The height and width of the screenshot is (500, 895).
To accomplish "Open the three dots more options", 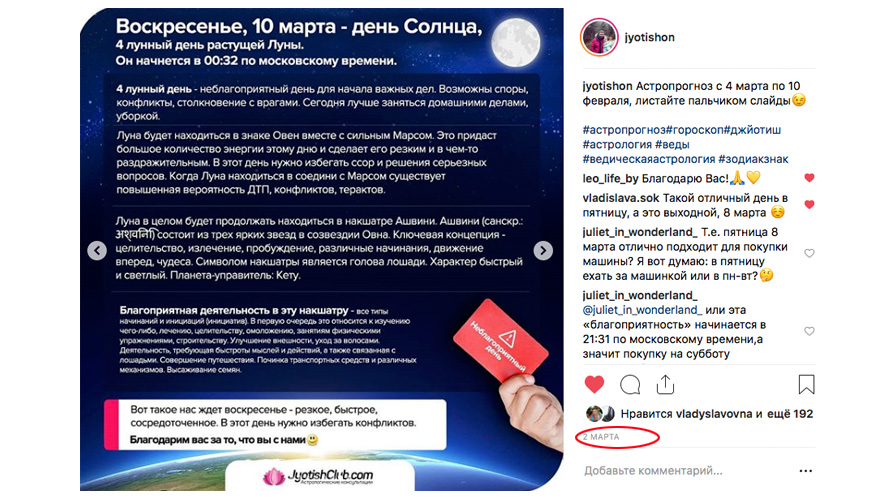I will tap(805, 471).
